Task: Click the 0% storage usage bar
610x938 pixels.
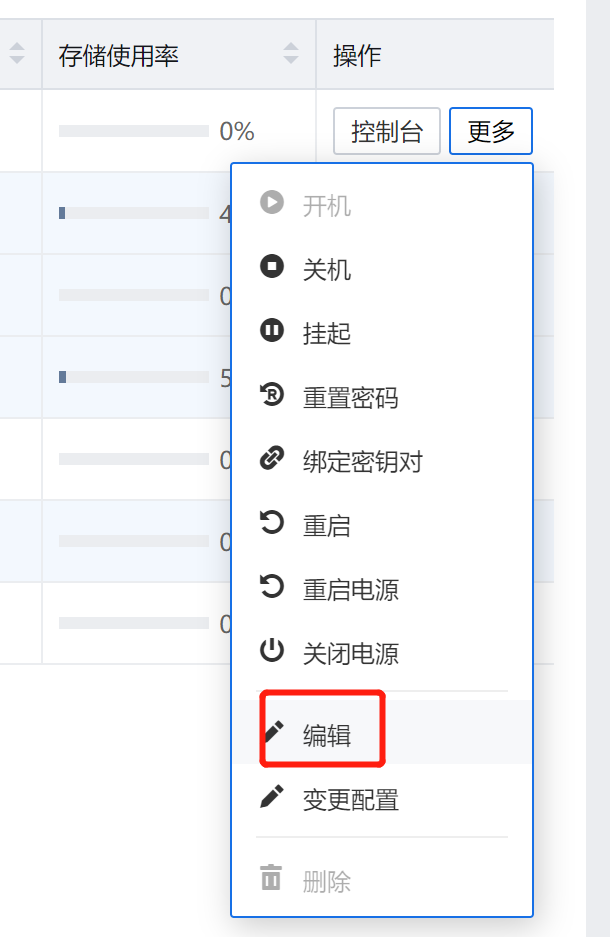Action: 134,131
